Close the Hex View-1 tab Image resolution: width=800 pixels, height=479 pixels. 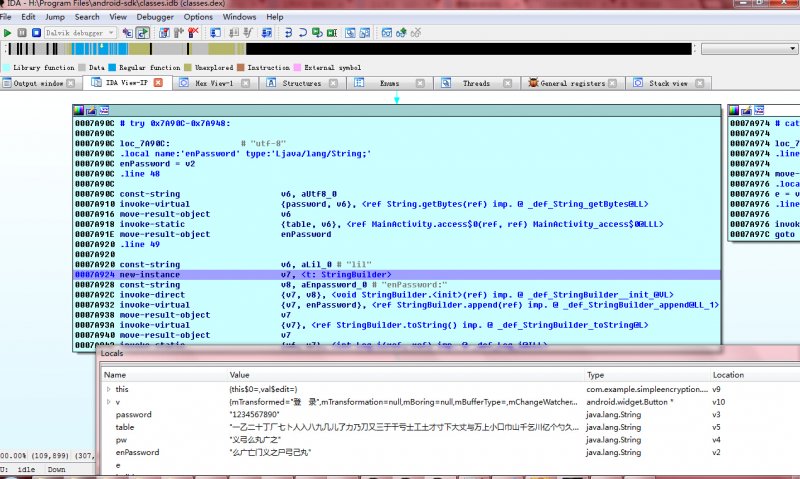245,83
